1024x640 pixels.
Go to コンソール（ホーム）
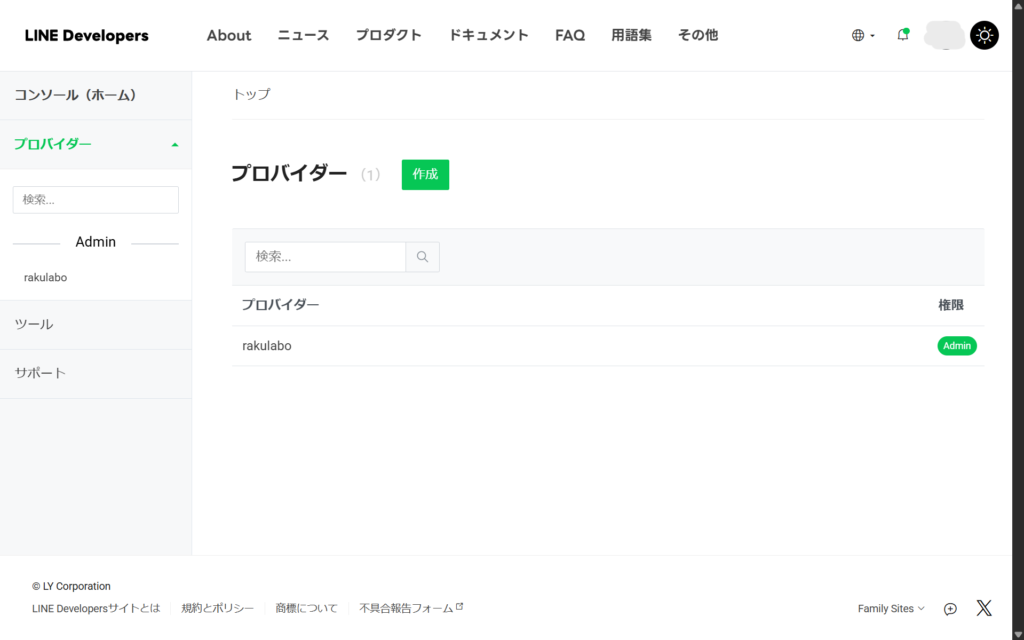[x=75, y=95]
